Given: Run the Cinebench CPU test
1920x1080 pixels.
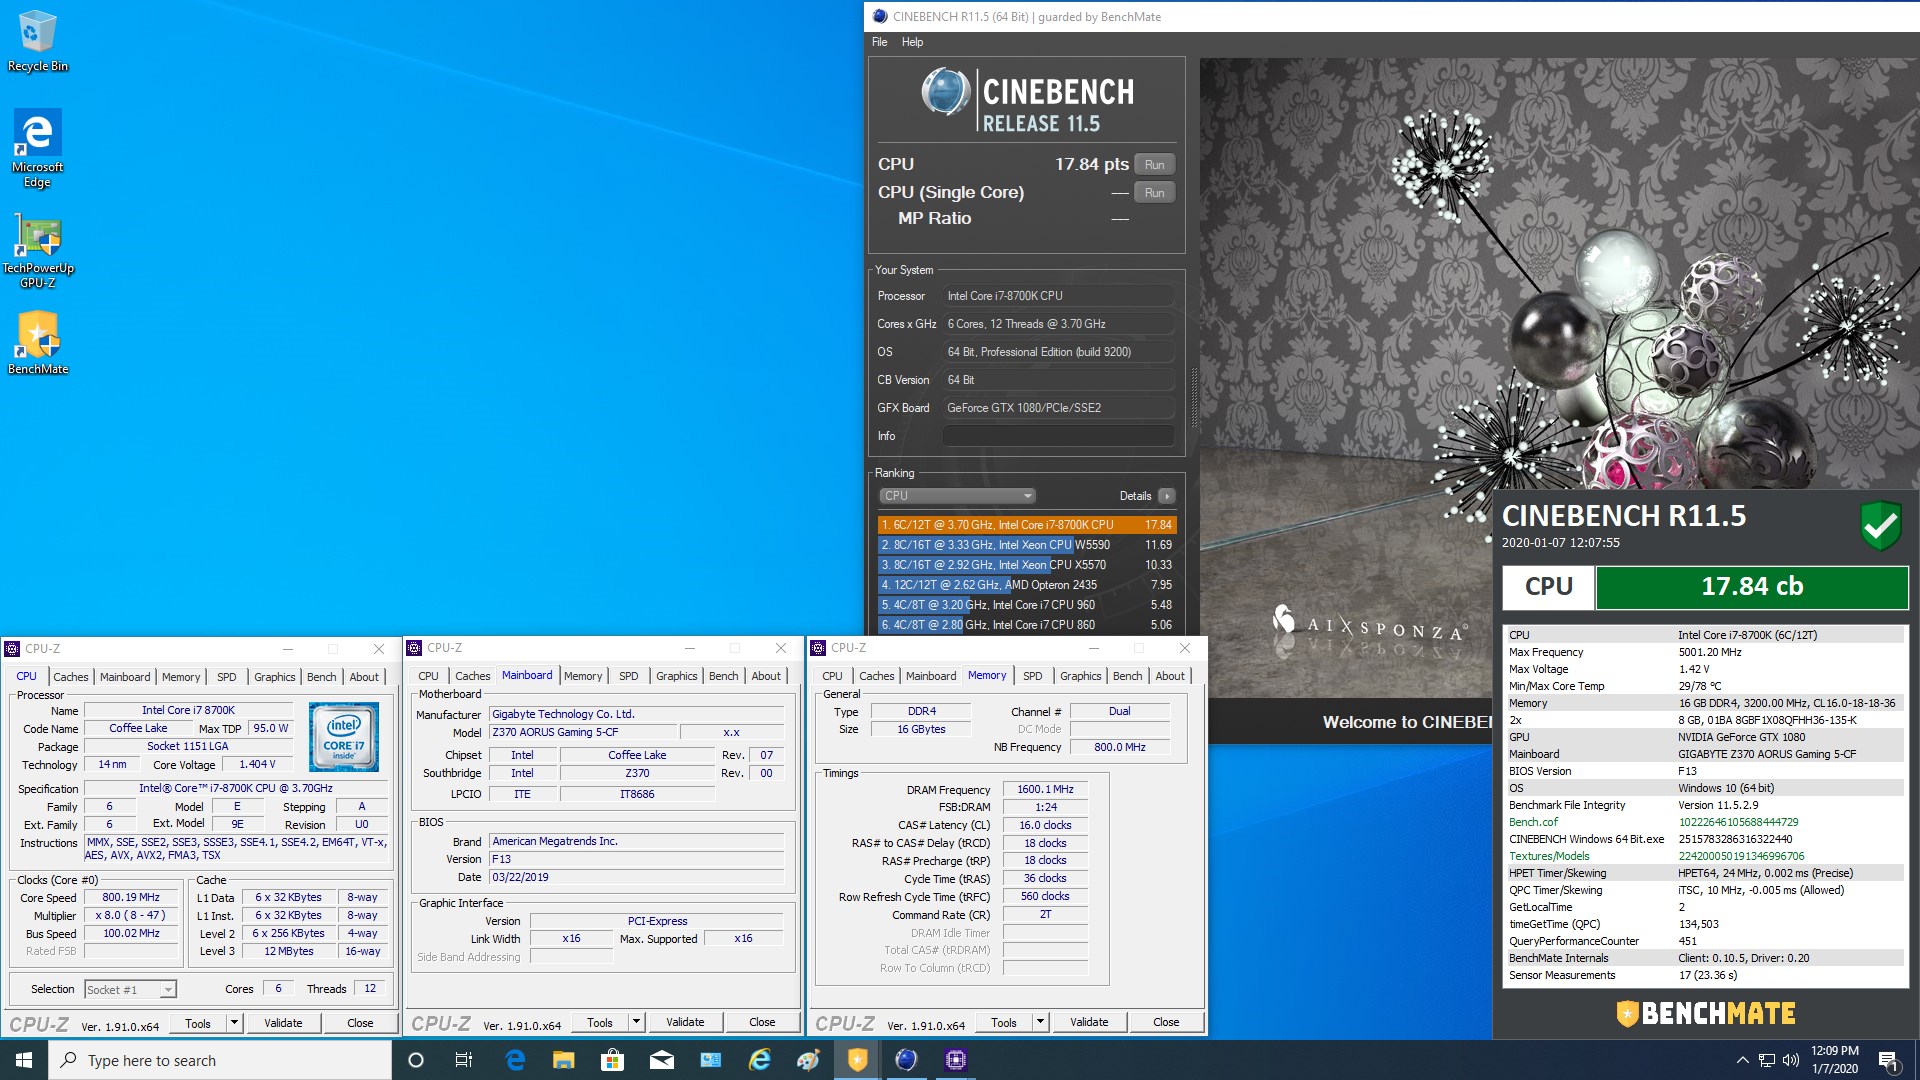Looking at the screenshot, I should 1154,165.
